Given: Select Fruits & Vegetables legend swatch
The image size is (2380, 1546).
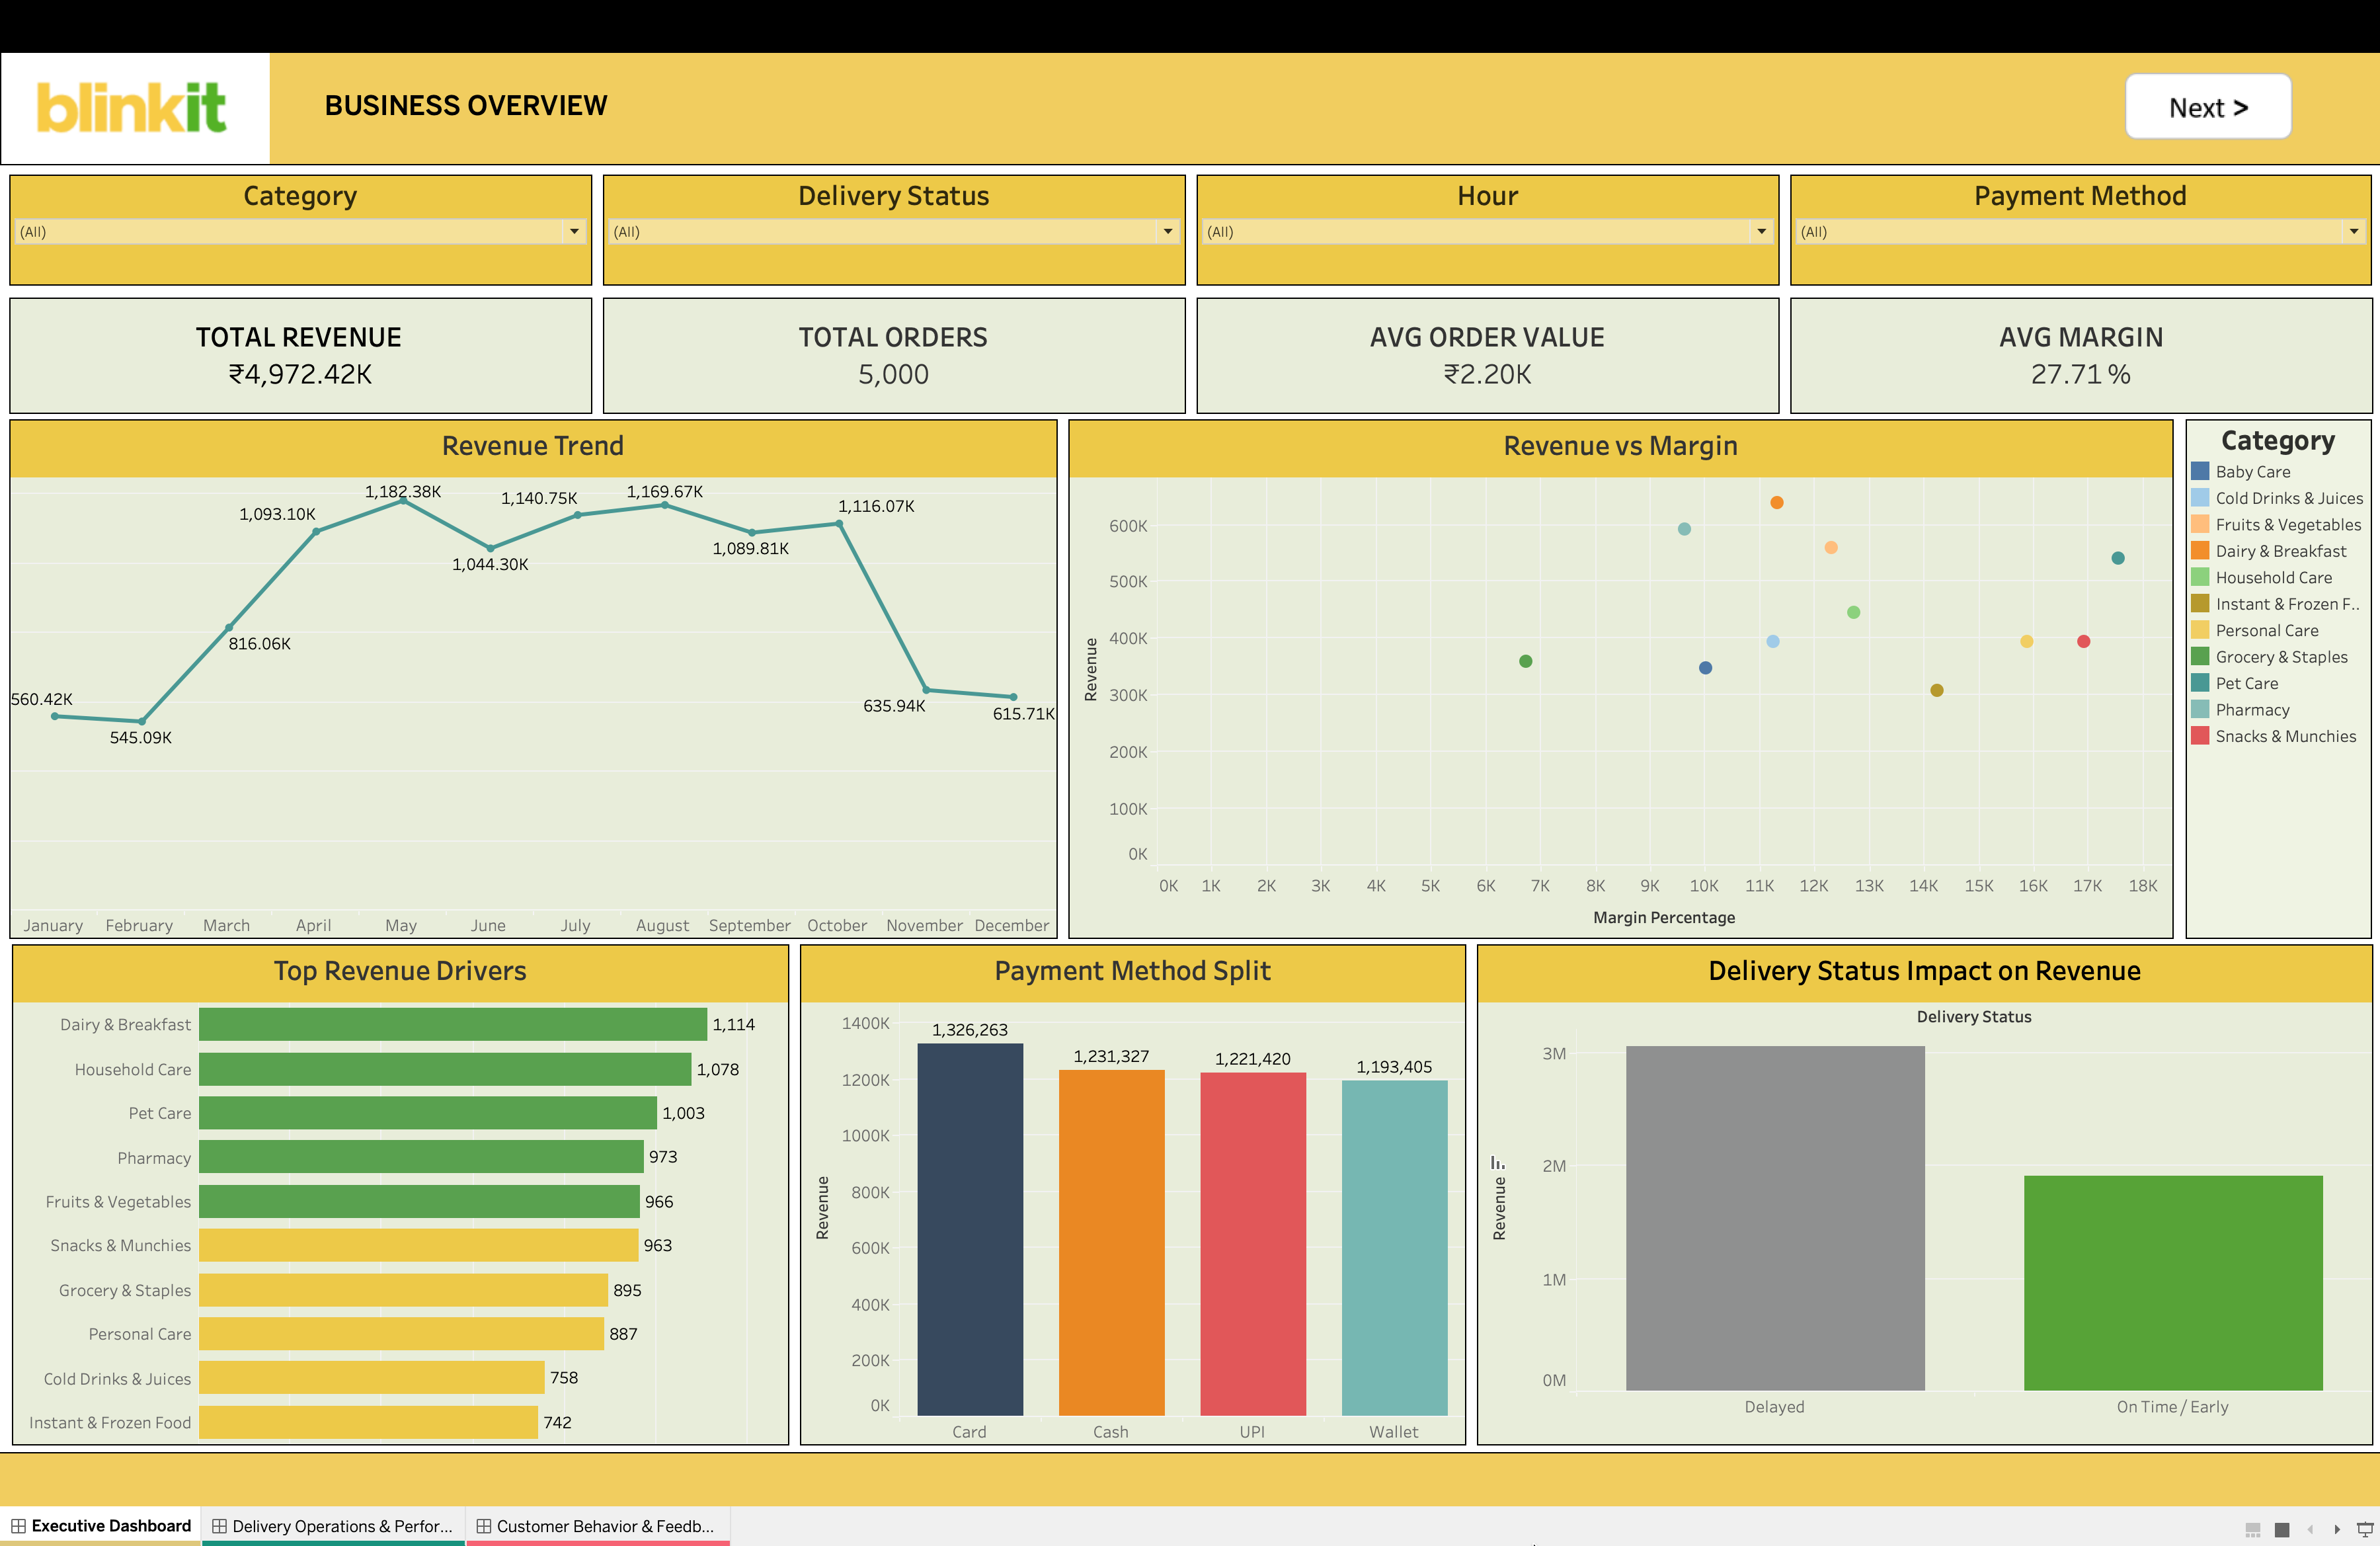Looking at the screenshot, I should (x=2200, y=524).
